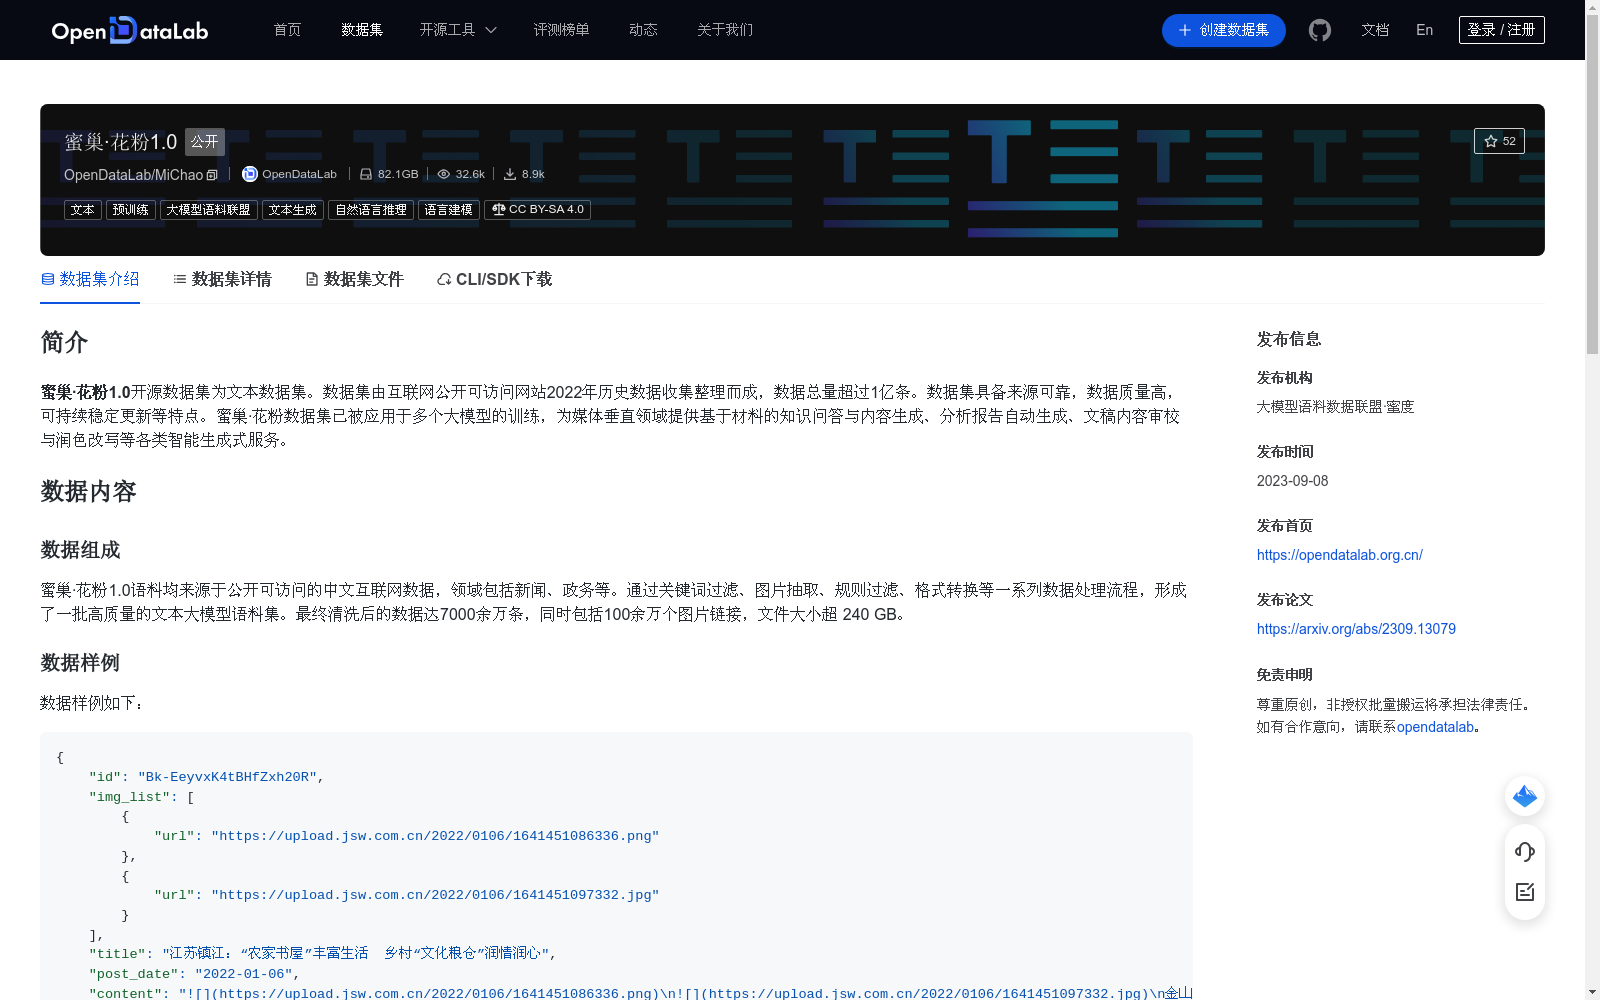Open 动态 navigation item
The image size is (1600, 1000).
pos(643,30)
